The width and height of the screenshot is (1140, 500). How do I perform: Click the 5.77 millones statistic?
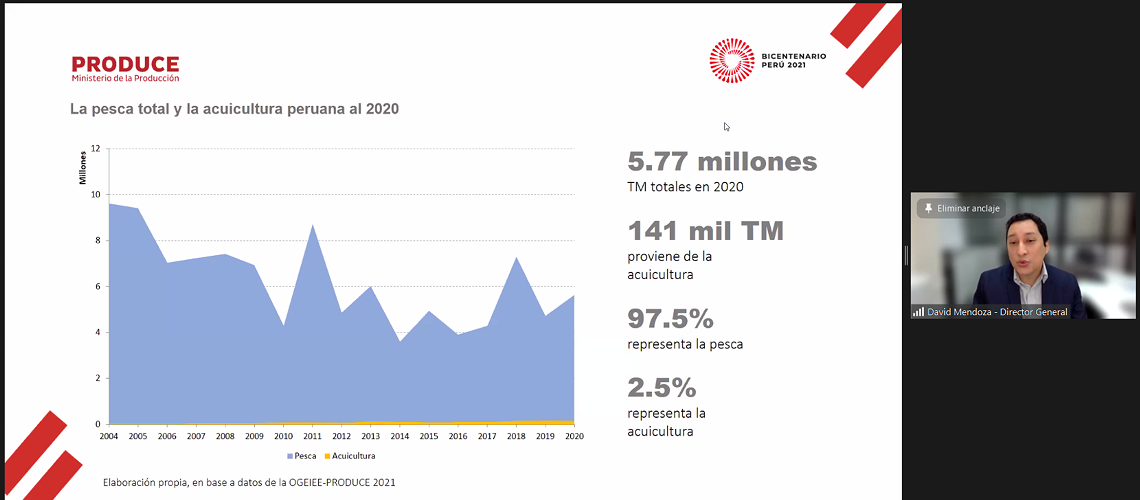pos(722,162)
